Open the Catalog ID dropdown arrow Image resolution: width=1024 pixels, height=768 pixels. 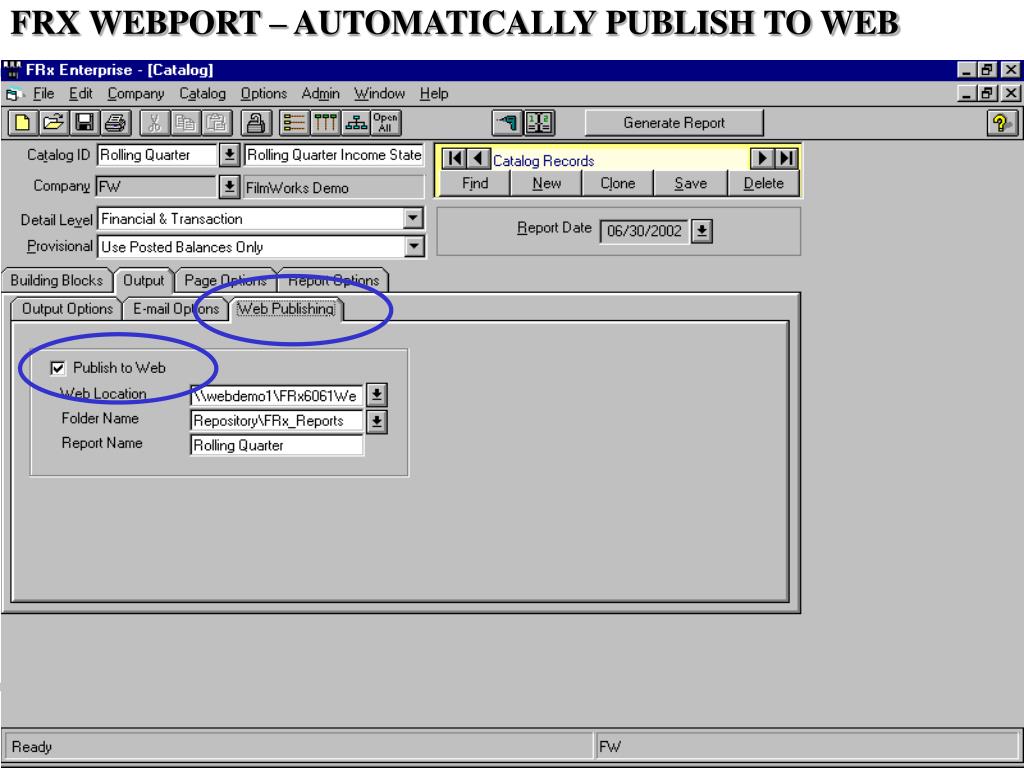229,155
